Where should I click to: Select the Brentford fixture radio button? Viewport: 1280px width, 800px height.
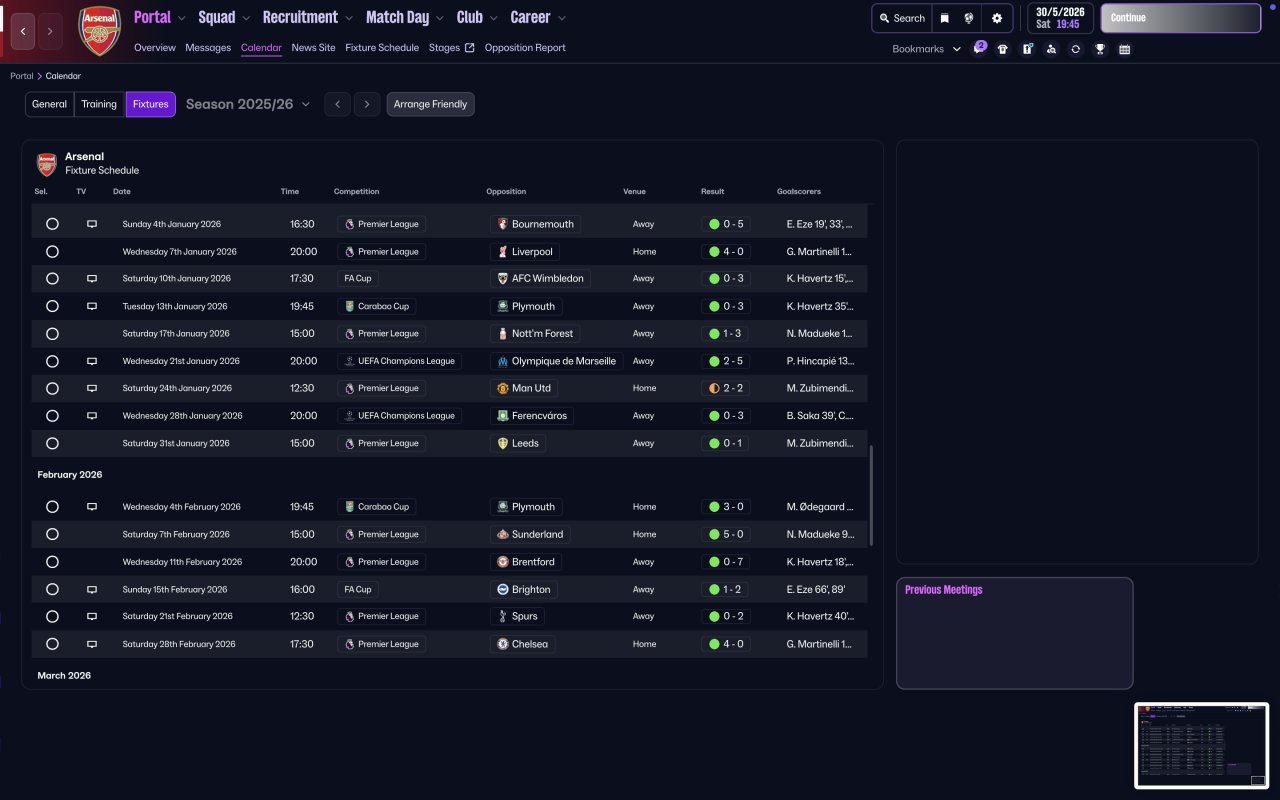tap(52, 562)
